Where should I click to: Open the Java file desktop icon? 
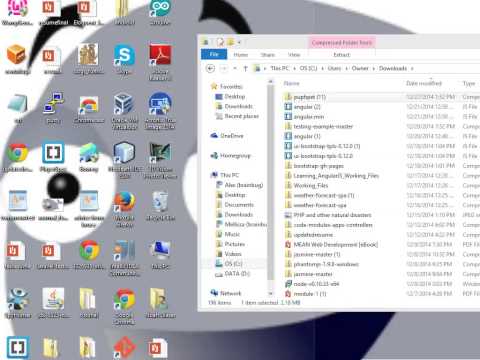click(53, 303)
